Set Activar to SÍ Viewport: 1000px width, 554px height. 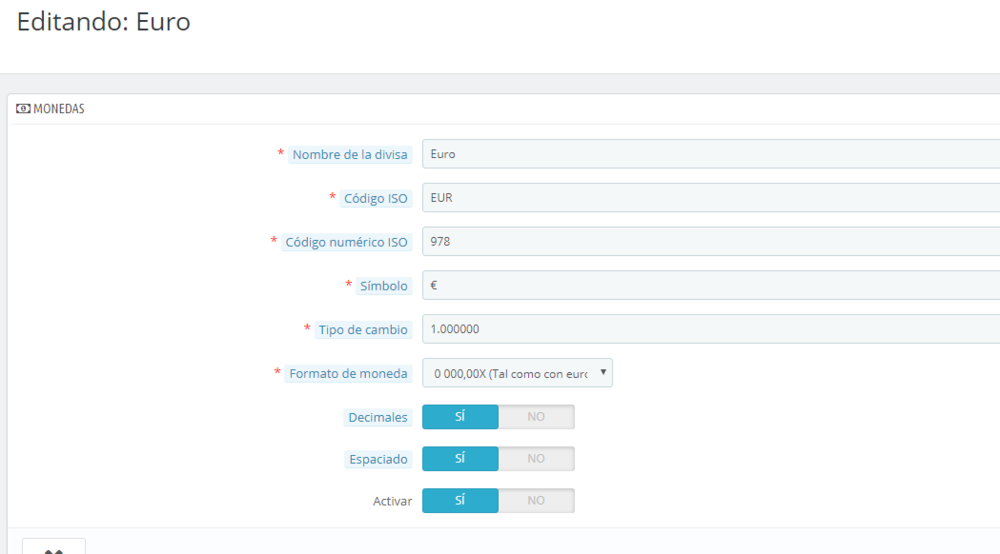point(460,500)
